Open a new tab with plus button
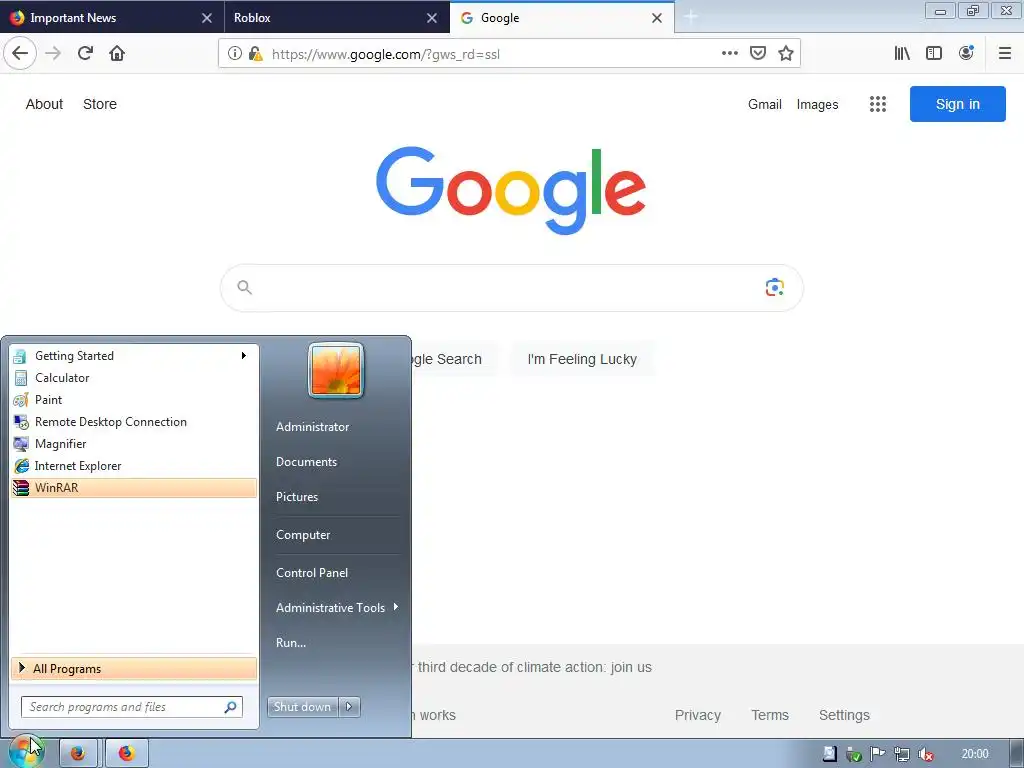 pyautogui.click(x=691, y=18)
